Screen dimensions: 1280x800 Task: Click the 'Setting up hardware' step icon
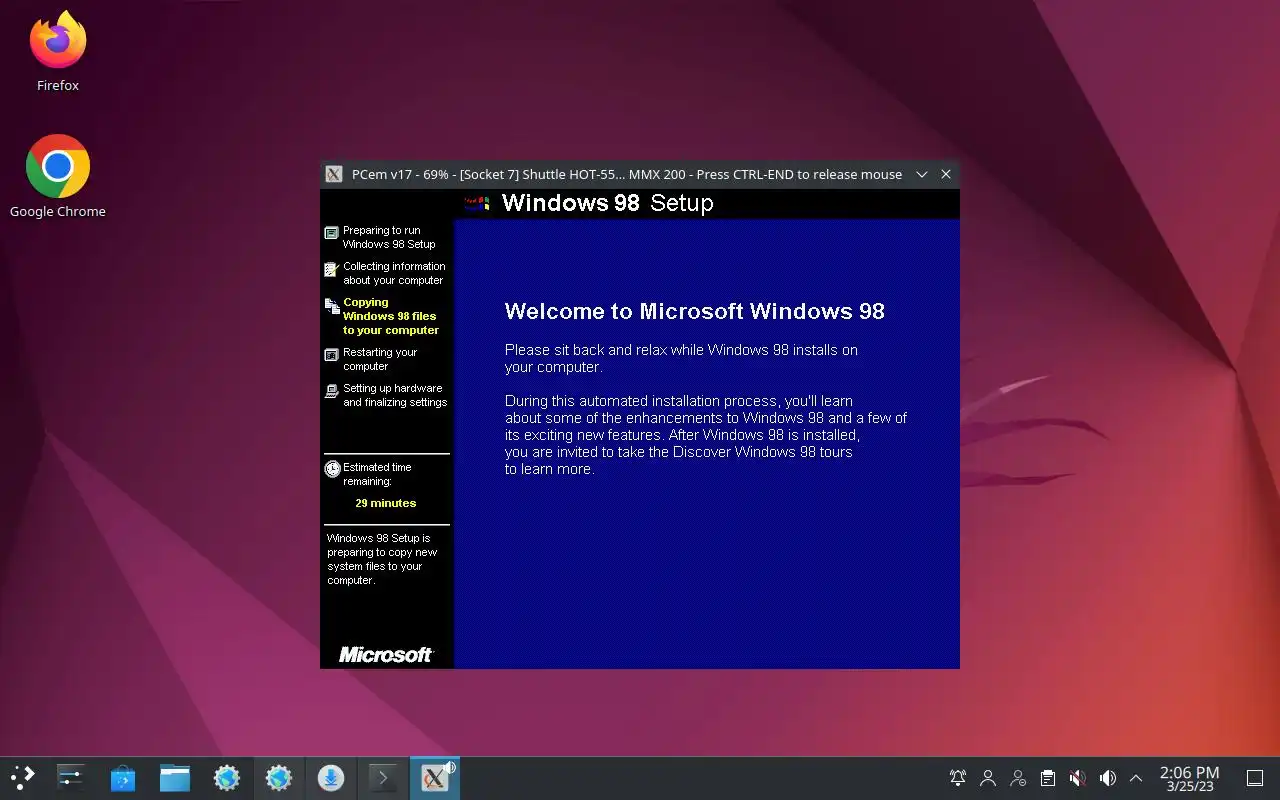332,391
